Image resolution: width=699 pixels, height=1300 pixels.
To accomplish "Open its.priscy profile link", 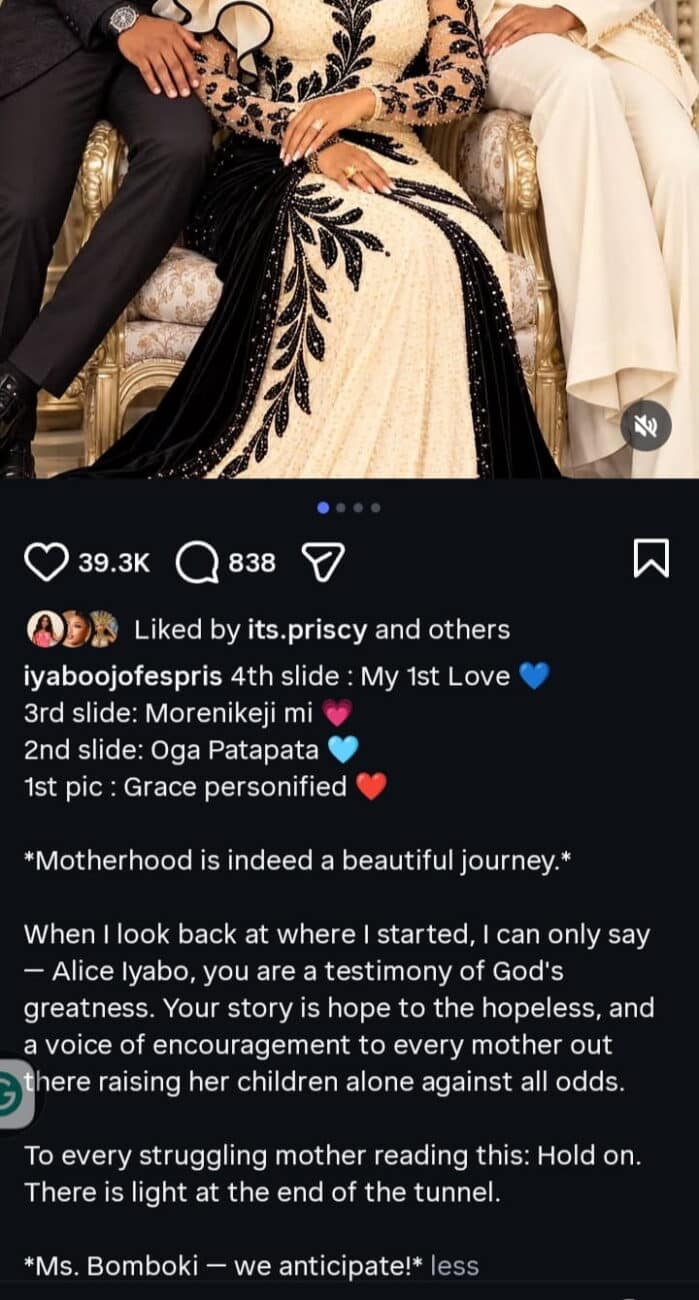I will click(x=306, y=630).
